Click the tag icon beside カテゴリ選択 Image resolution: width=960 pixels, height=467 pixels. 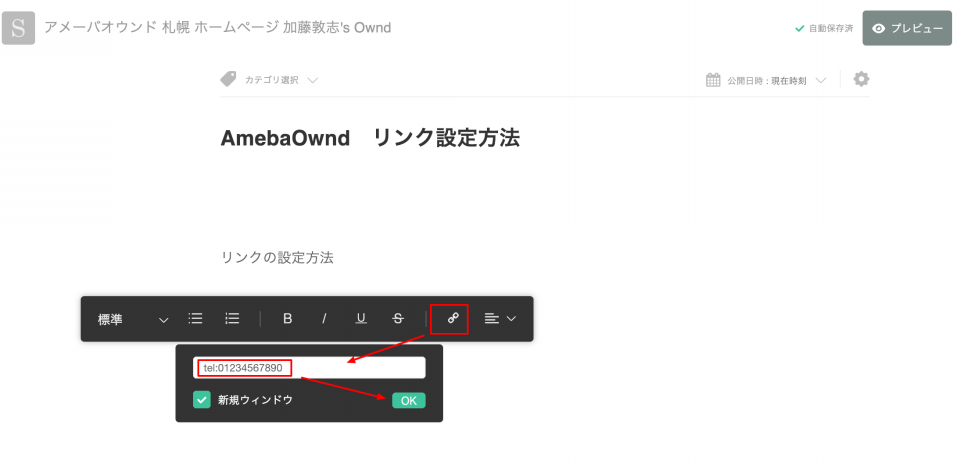coord(228,79)
